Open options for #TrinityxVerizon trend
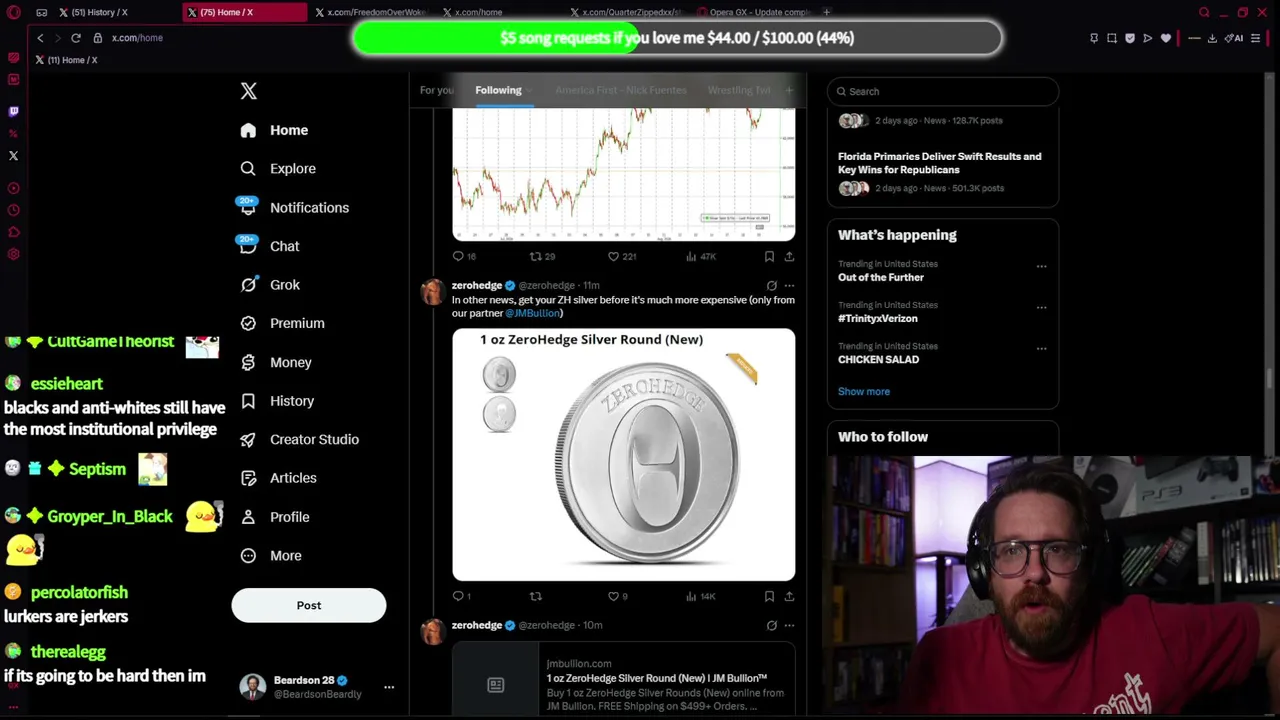Viewport: 1280px width, 720px height. point(1041,308)
